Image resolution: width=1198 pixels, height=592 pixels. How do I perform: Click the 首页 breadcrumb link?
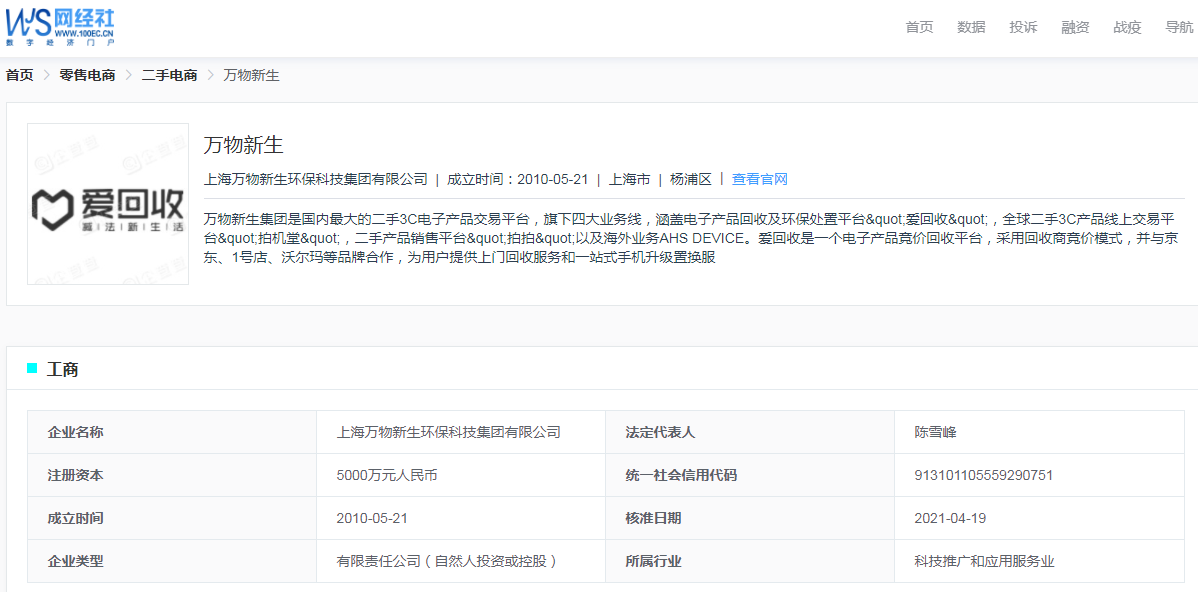20,75
